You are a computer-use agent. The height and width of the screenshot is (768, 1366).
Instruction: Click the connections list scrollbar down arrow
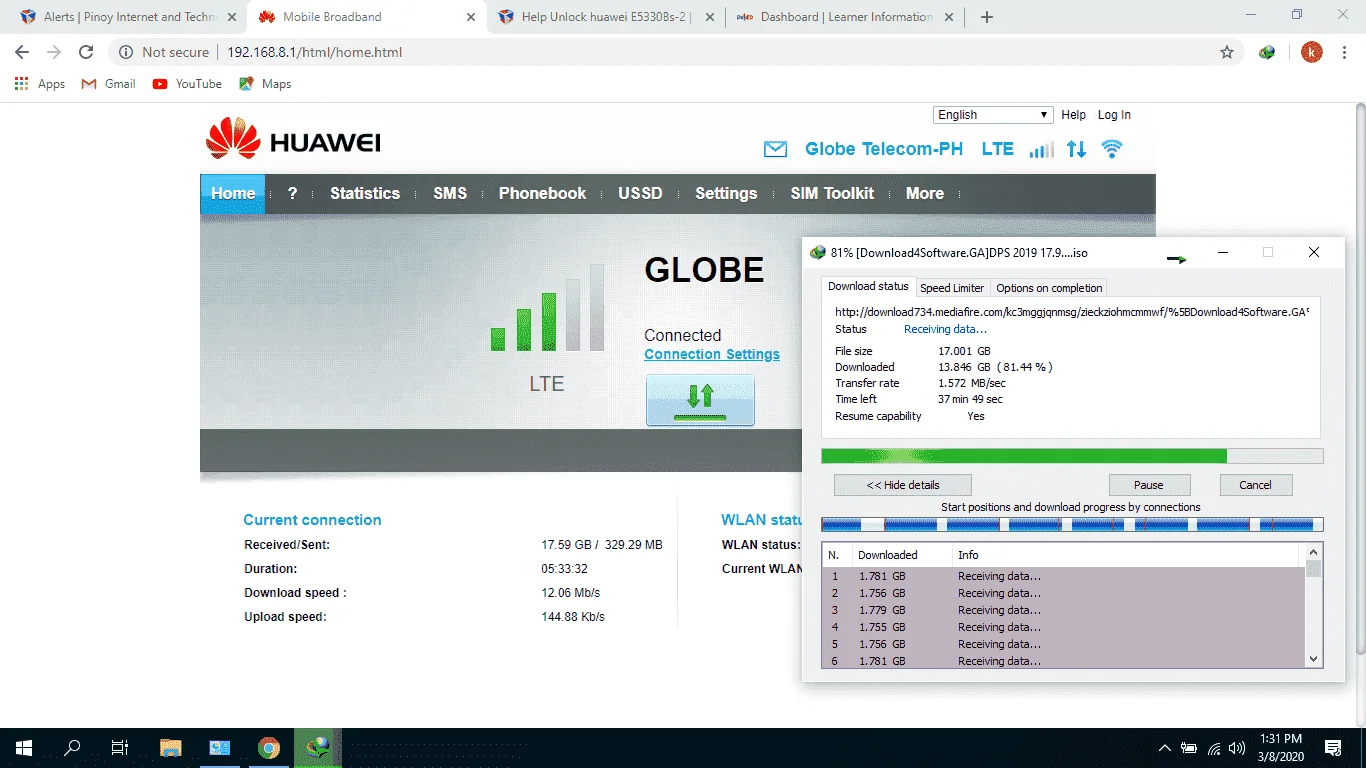pyautogui.click(x=1314, y=659)
